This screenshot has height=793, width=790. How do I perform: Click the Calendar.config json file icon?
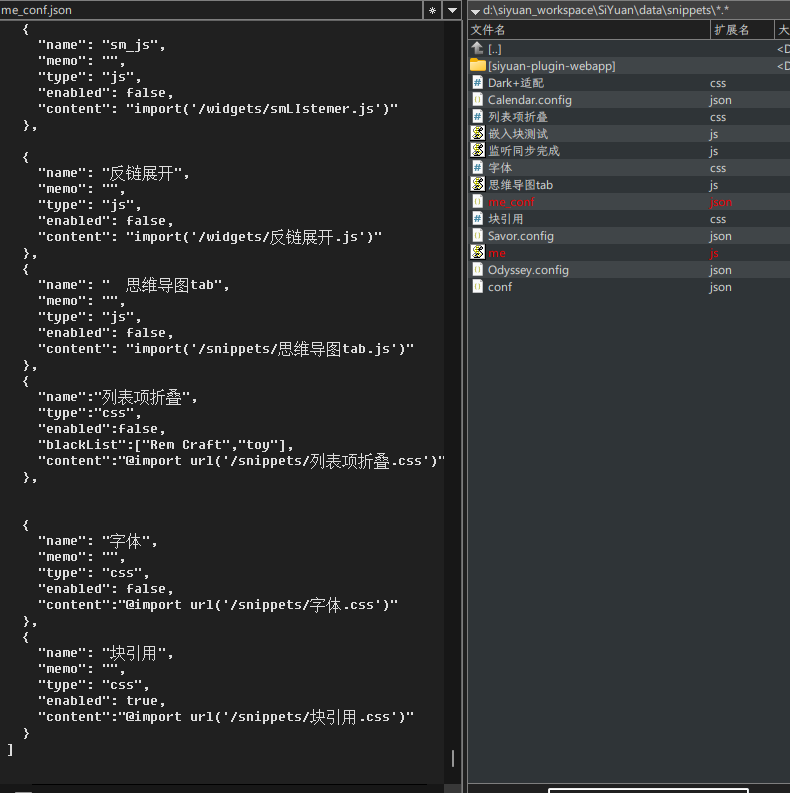click(x=477, y=100)
